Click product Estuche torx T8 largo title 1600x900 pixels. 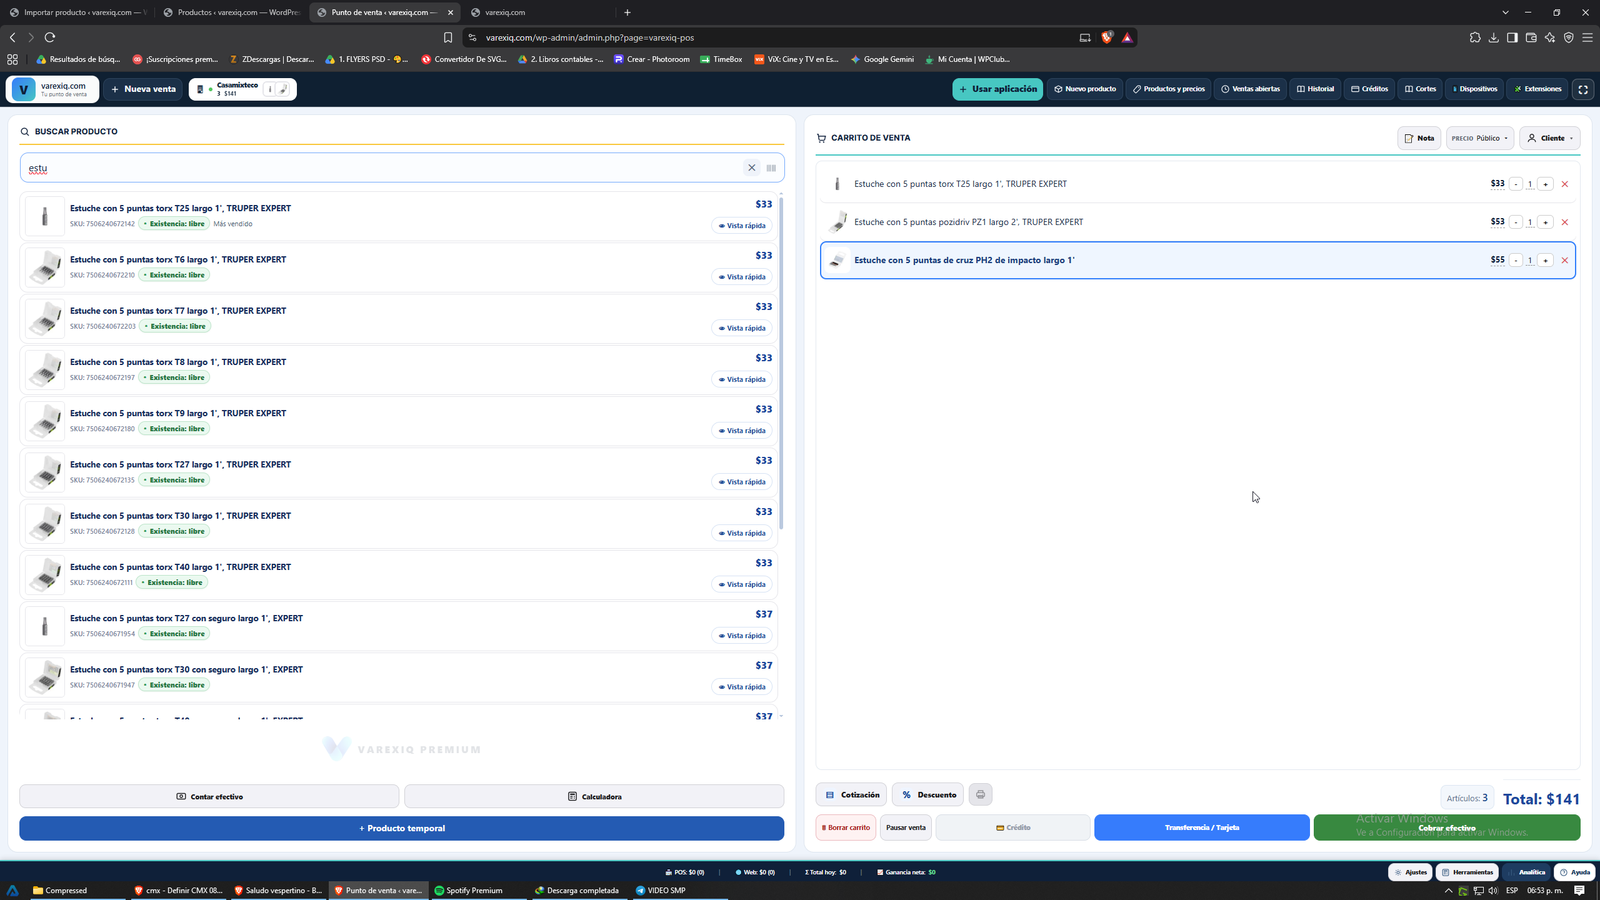point(178,362)
